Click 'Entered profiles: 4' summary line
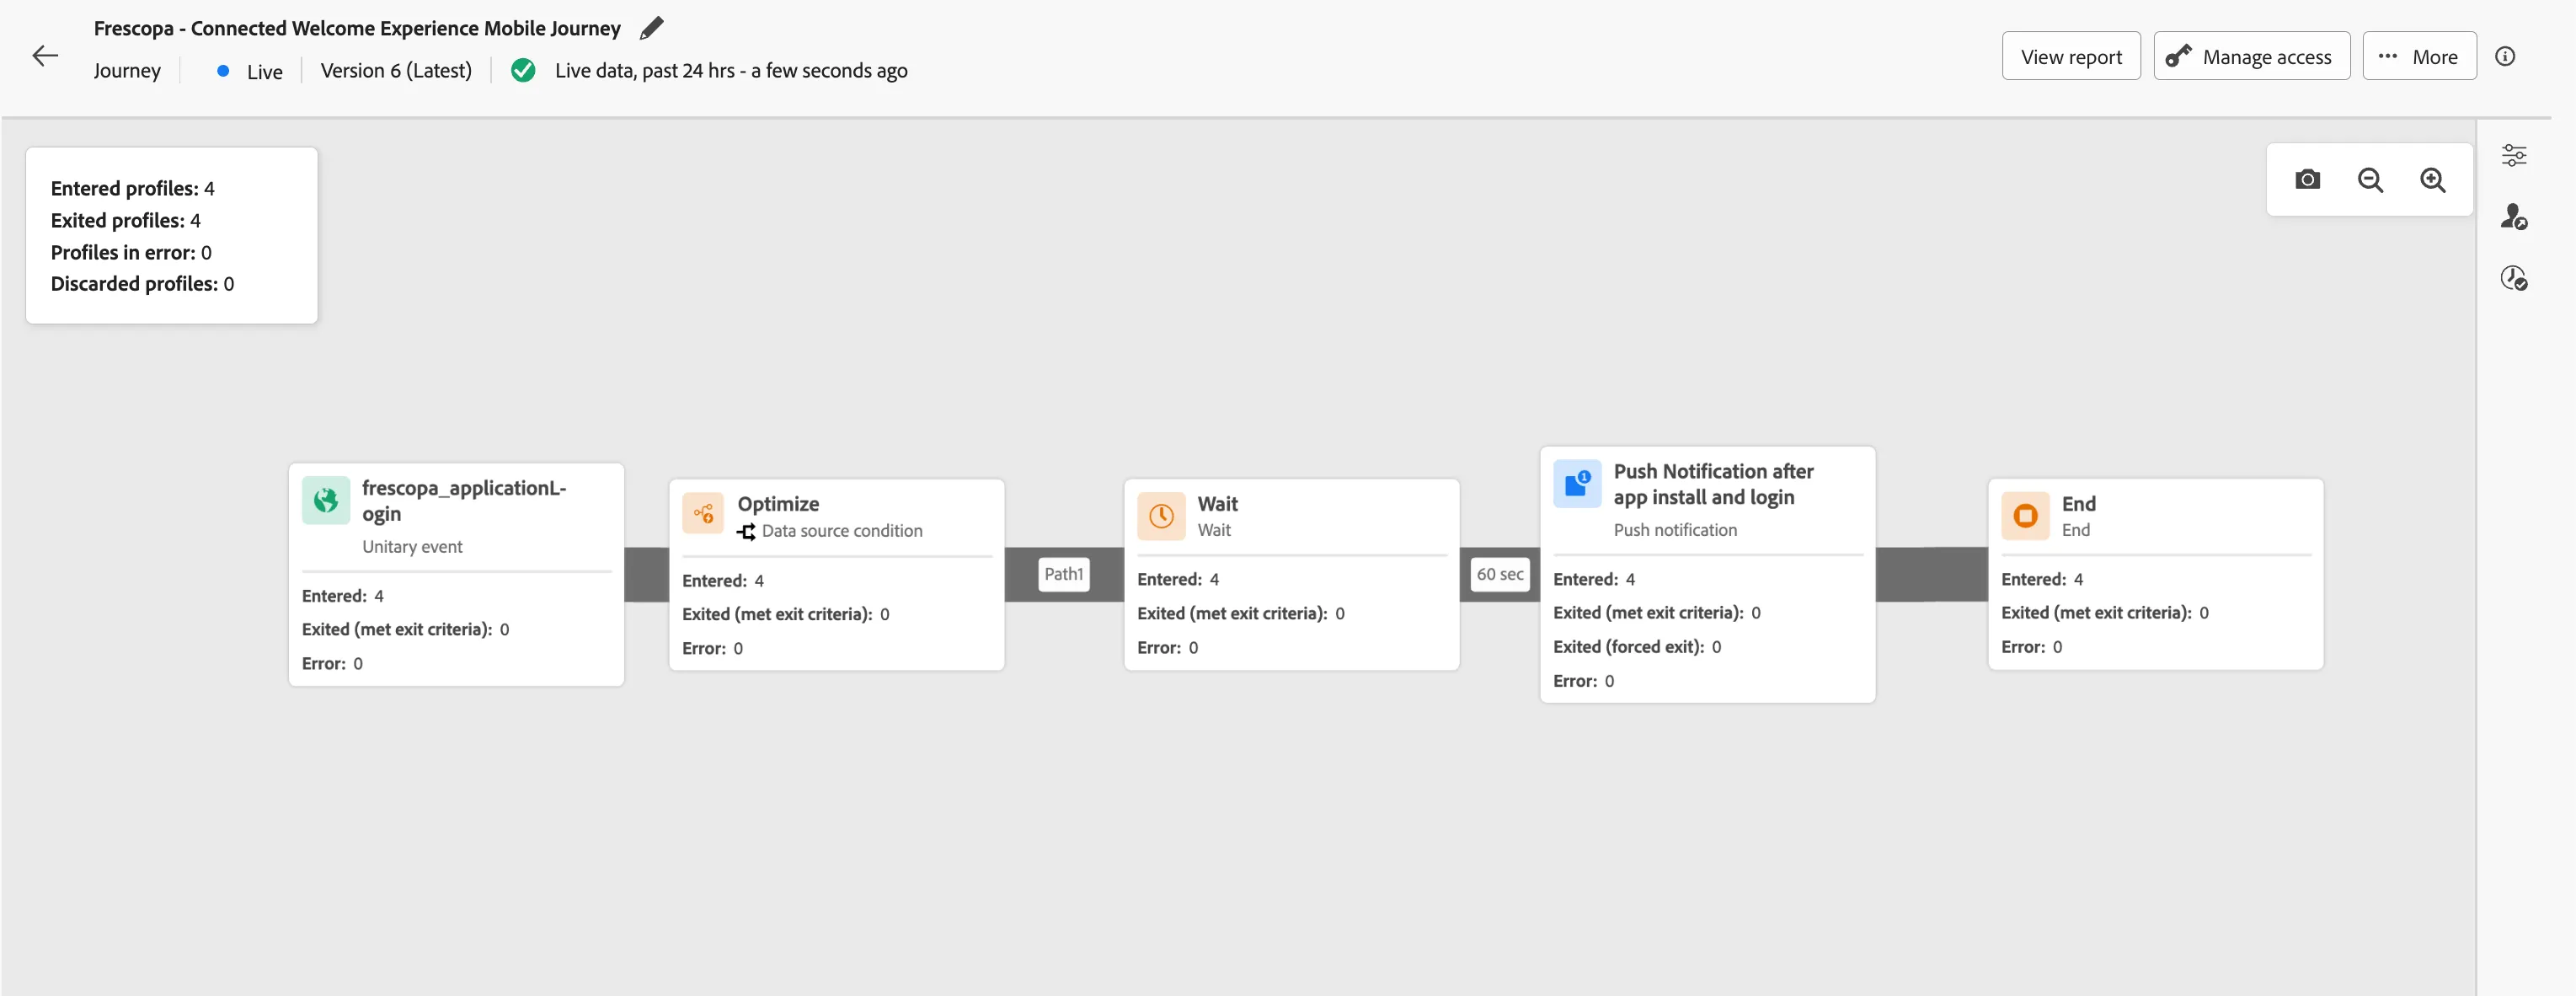The width and height of the screenshot is (2576, 996). point(132,189)
